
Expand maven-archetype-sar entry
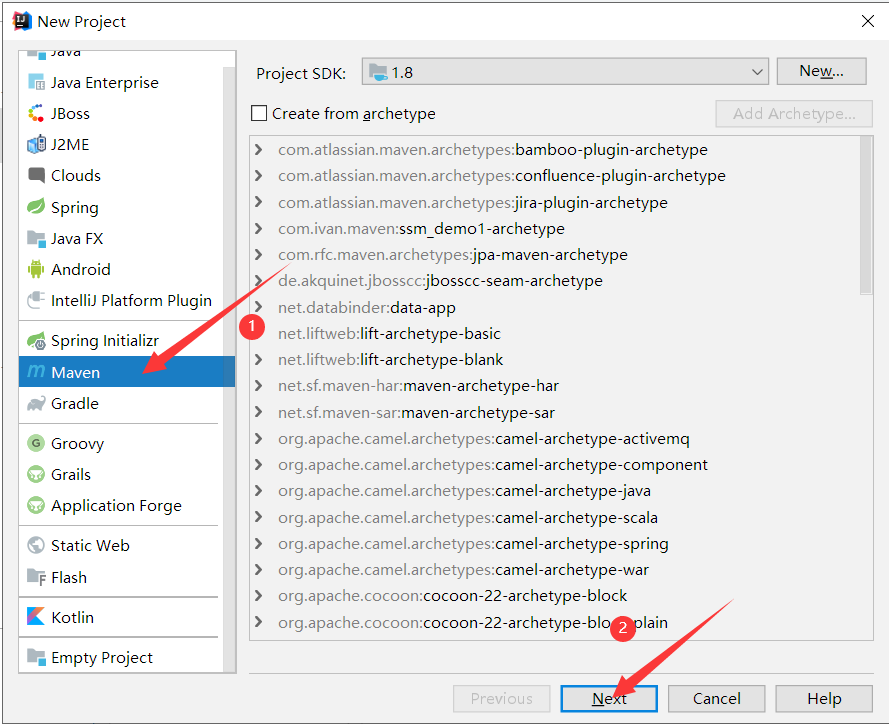coord(259,413)
